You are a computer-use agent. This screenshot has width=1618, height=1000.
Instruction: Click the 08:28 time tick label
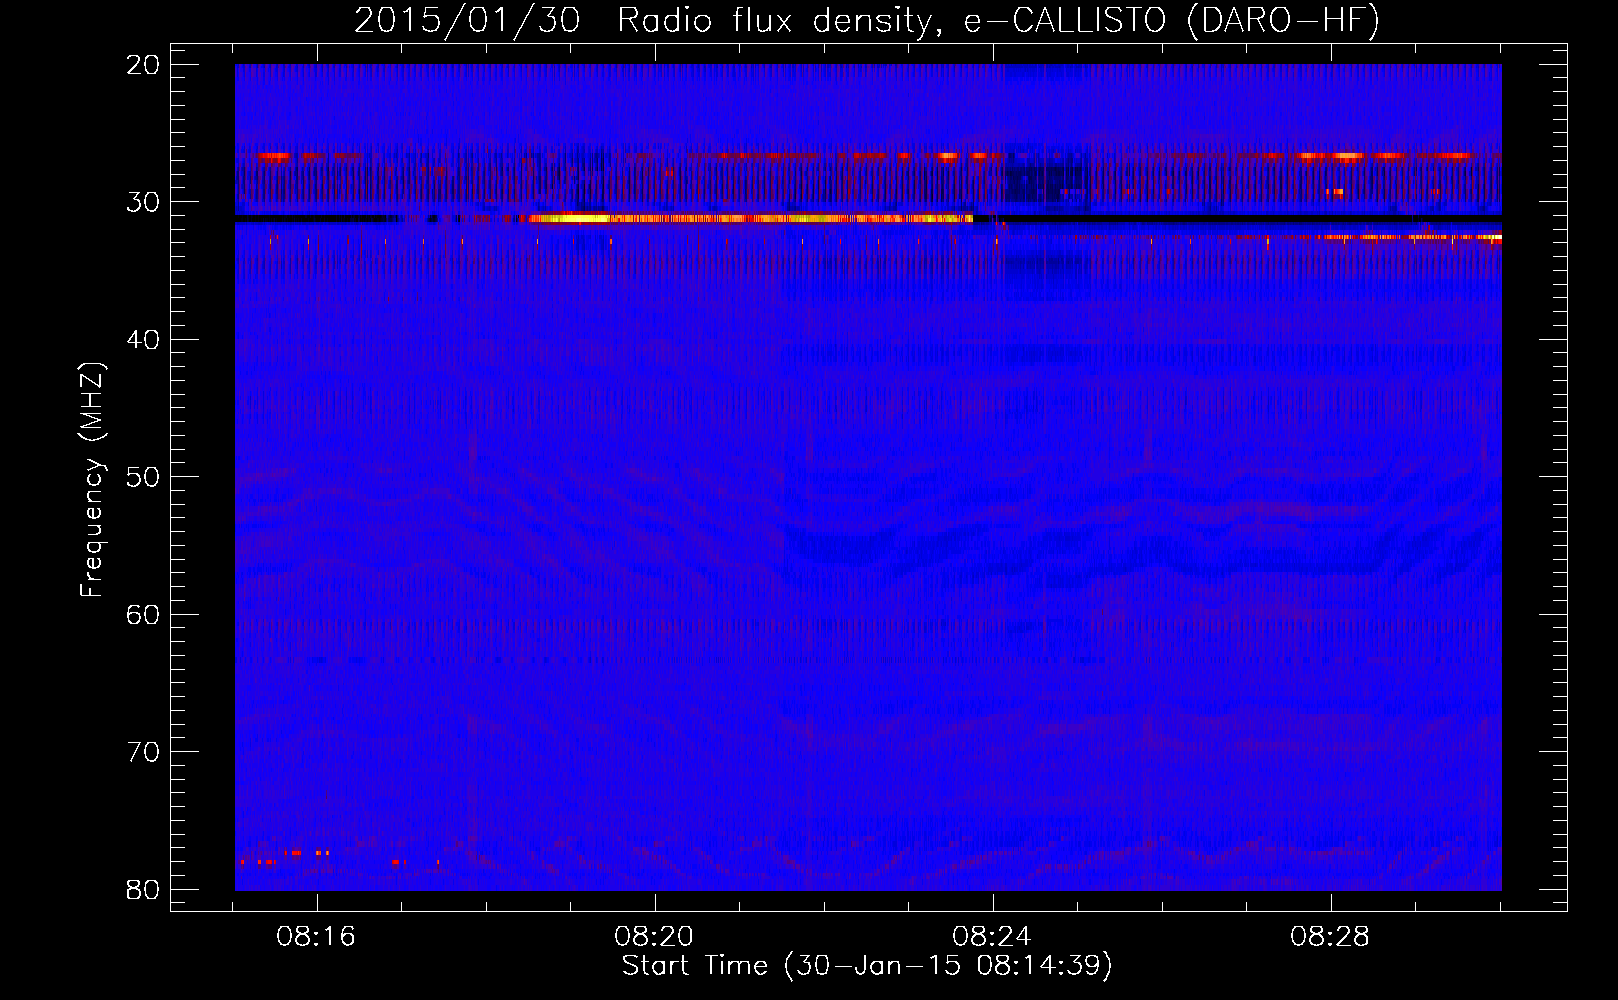(1331, 937)
